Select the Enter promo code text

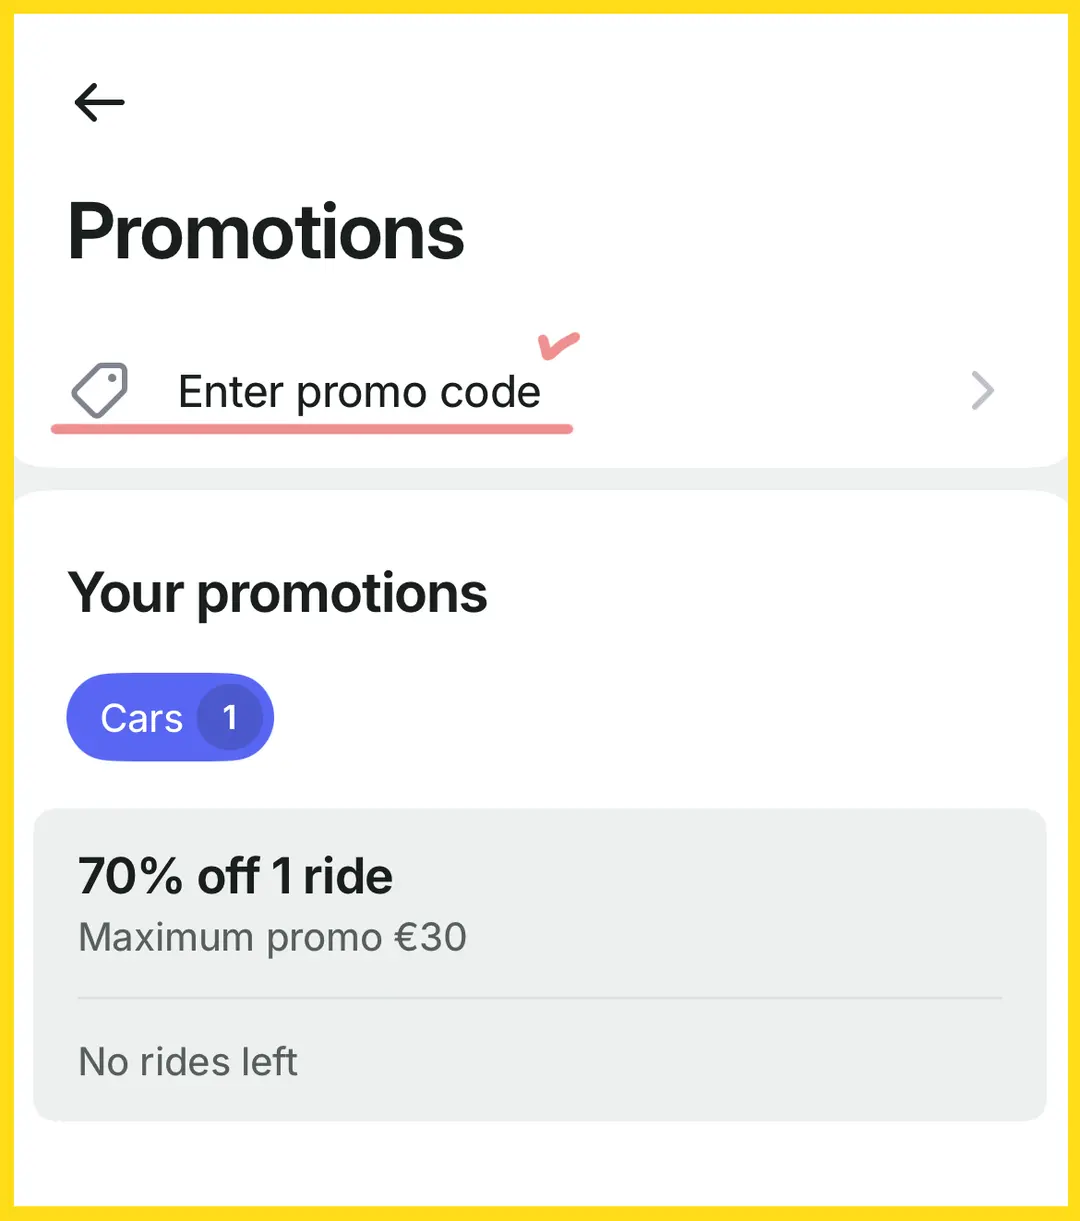(359, 392)
